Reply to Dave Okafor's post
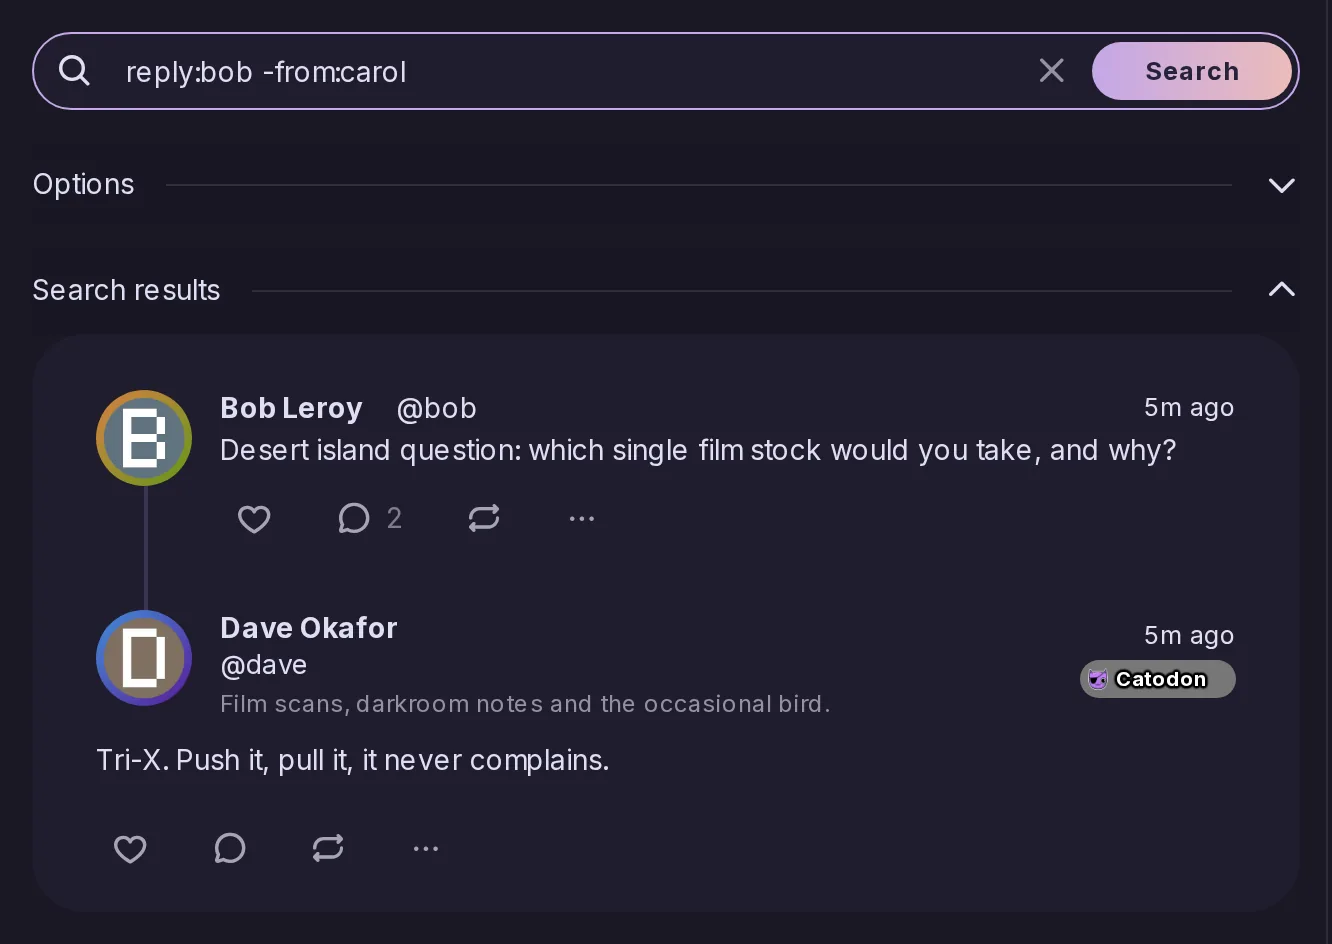This screenshot has width=1332, height=944. 230,848
